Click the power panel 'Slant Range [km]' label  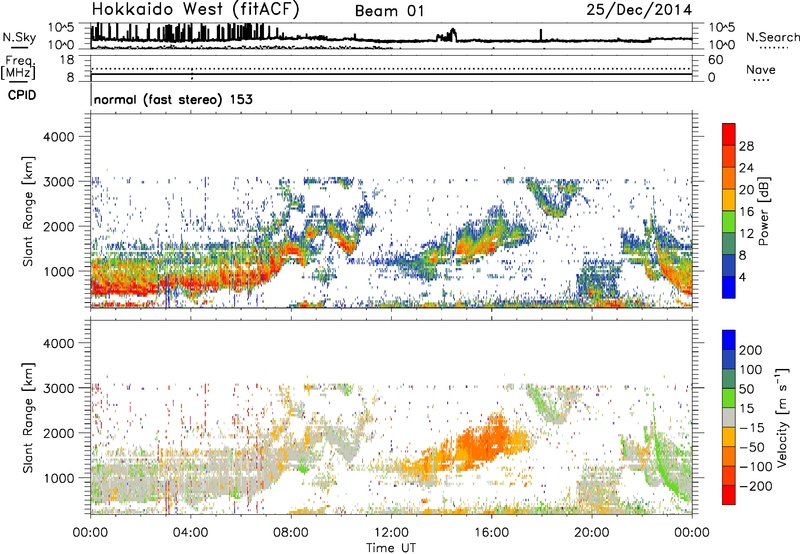28,211
